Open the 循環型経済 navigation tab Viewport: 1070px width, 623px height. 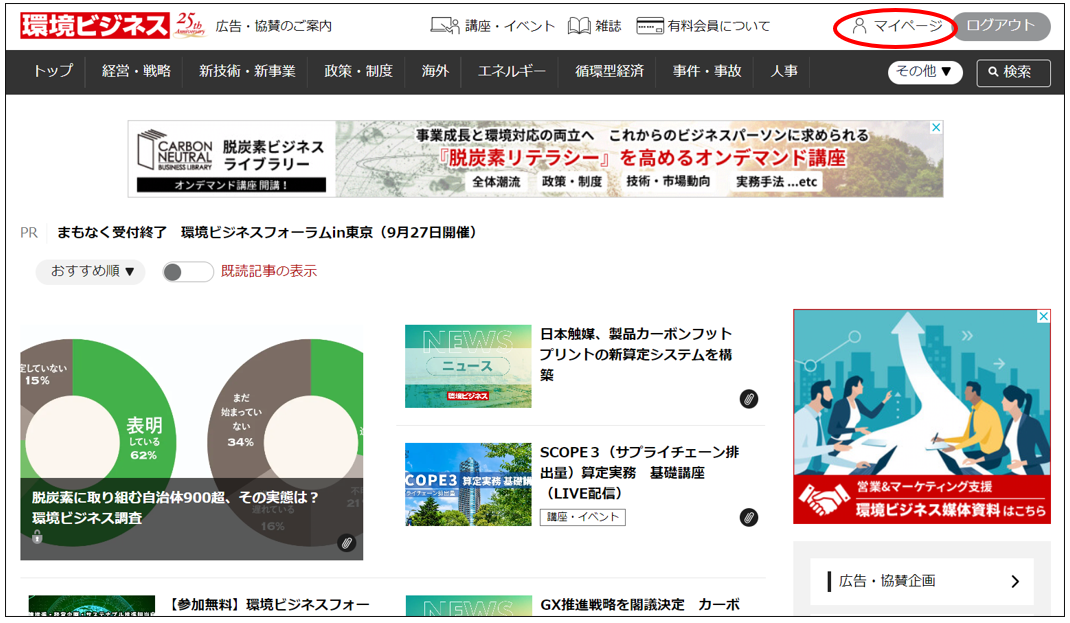tap(609, 71)
